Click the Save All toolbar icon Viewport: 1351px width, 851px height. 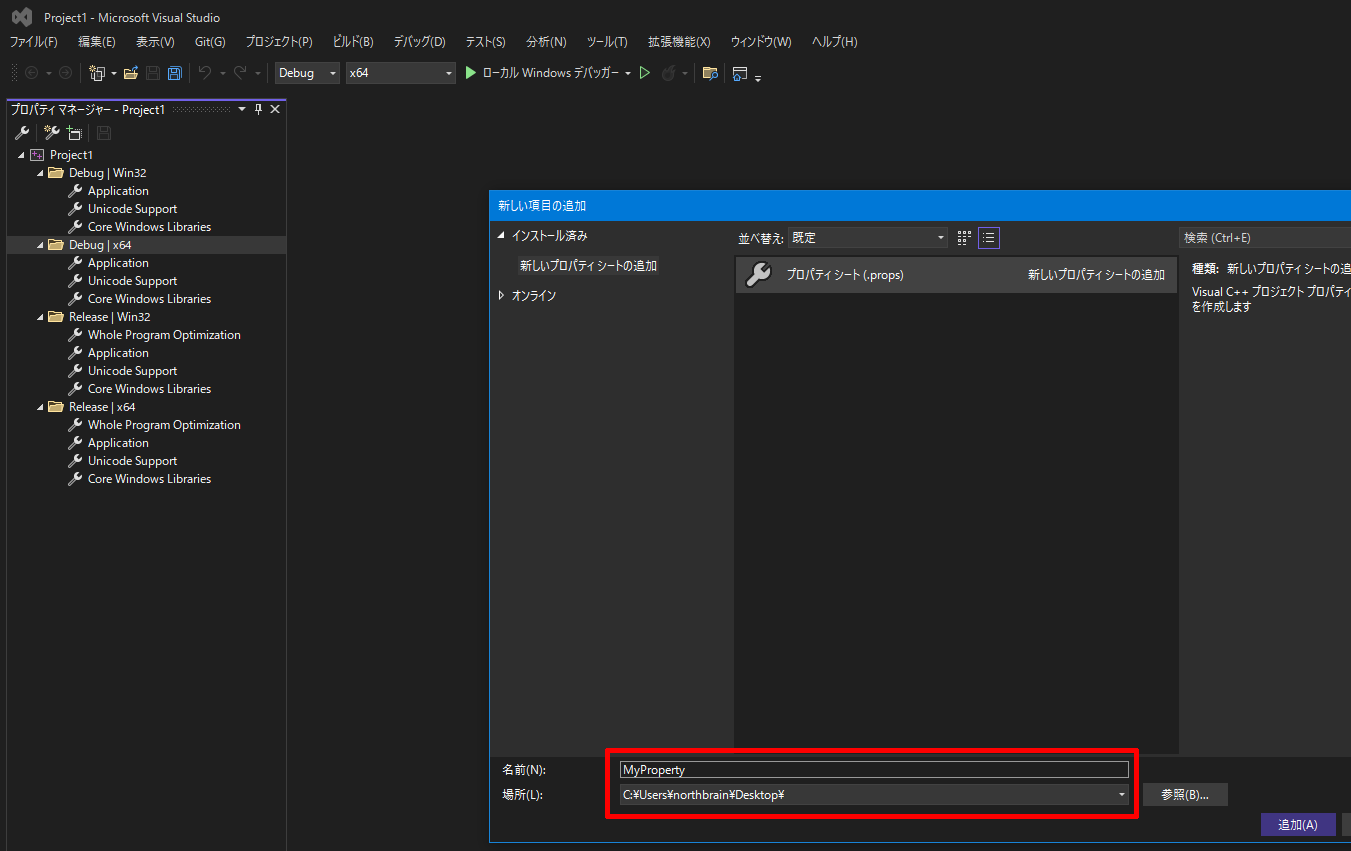tap(175, 73)
